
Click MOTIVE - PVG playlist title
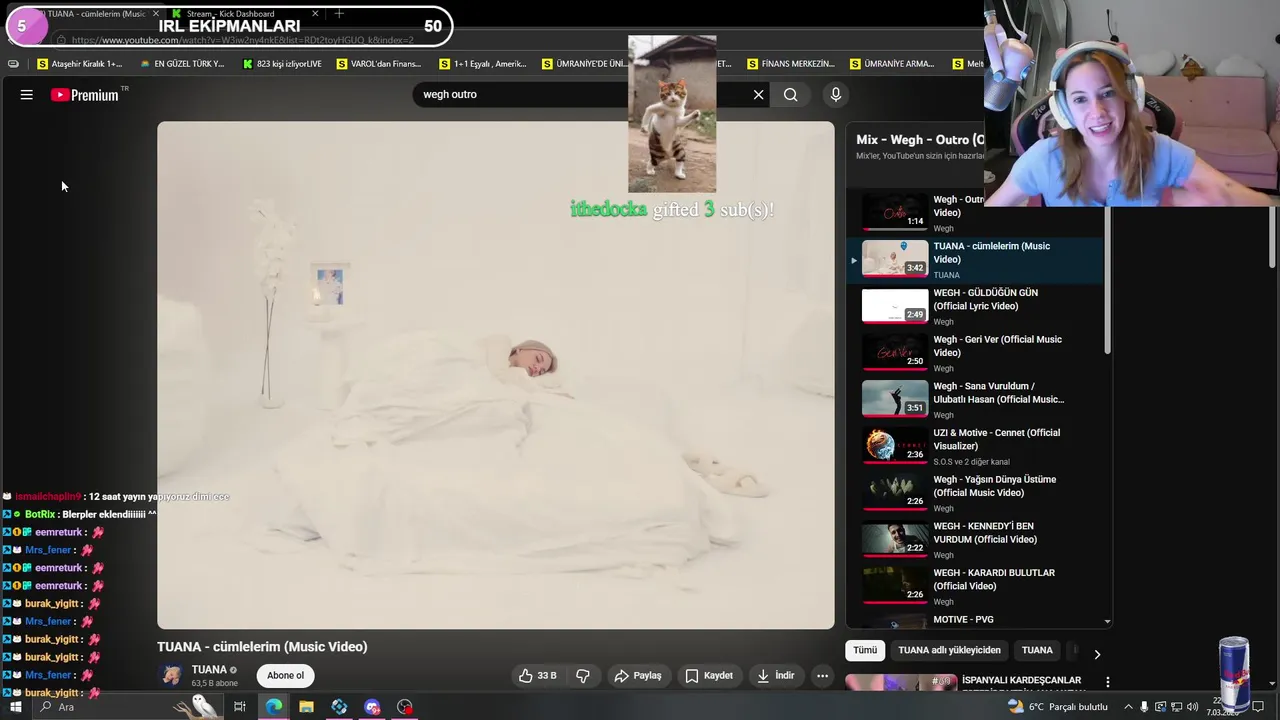963,620
